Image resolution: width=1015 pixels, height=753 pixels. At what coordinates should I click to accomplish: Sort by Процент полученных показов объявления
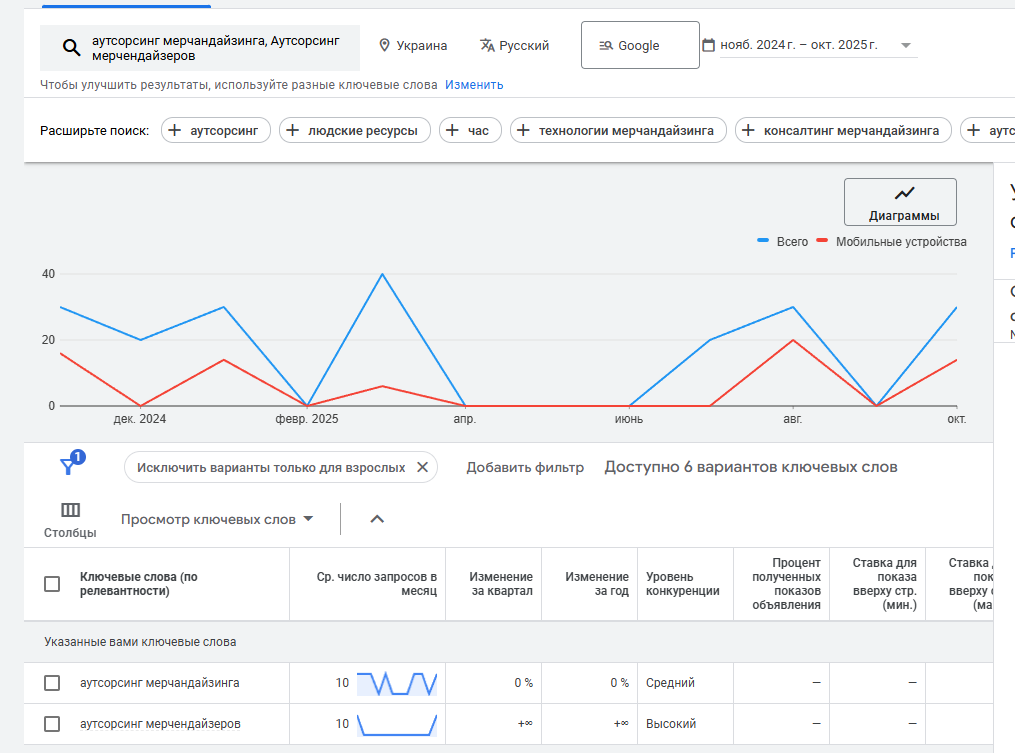point(786,584)
